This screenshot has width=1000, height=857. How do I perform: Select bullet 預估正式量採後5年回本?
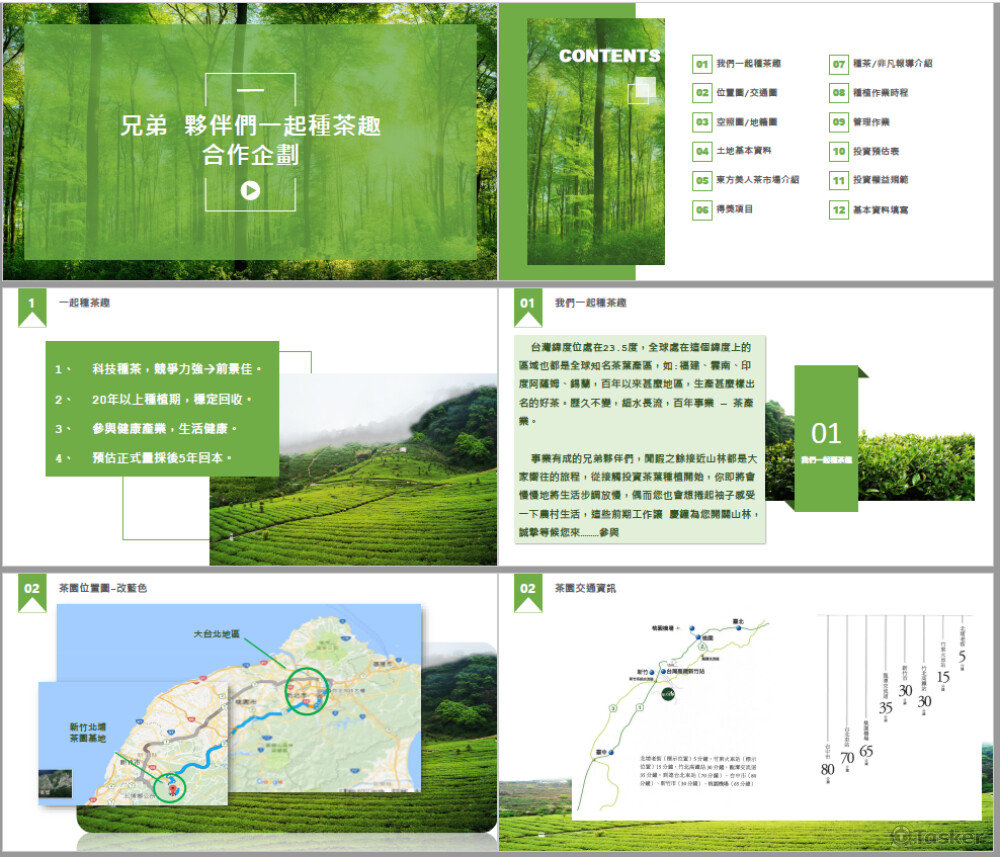coord(162,458)
